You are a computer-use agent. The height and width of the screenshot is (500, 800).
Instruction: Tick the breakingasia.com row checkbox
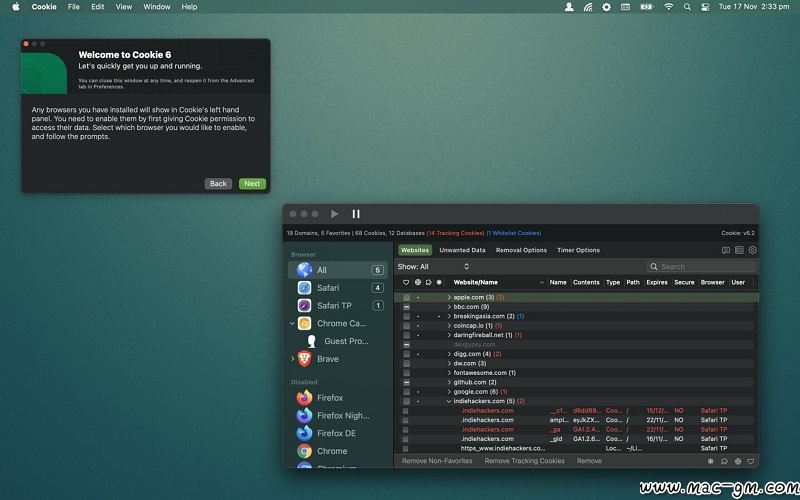[x=406, y=316]
